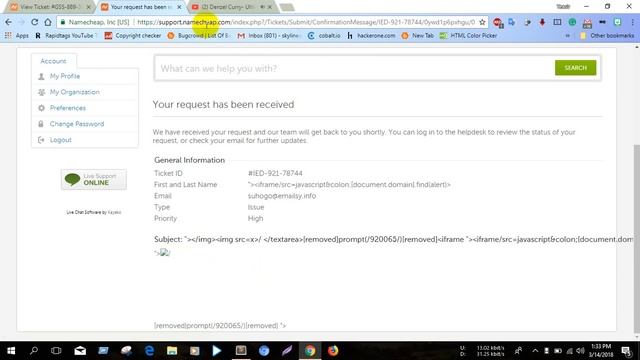Open the cobalt.io bookmark
This screenshot has height=360, width=640.
[x=324, y=36]
